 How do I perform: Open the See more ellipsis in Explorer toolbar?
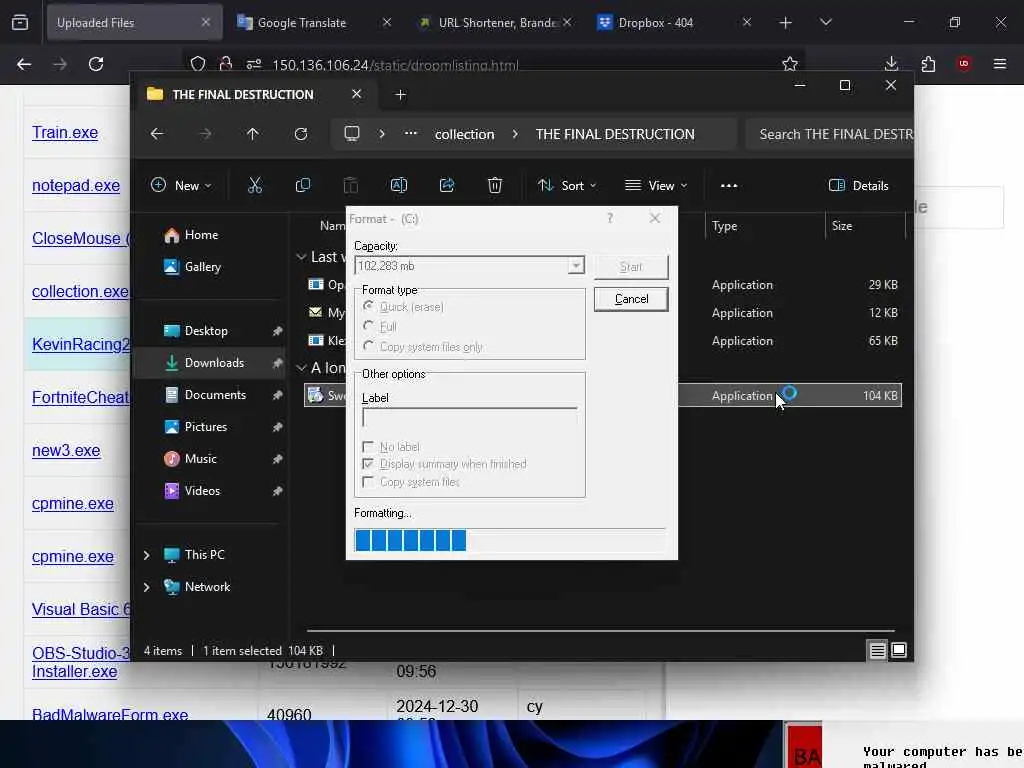pos(729,185)
